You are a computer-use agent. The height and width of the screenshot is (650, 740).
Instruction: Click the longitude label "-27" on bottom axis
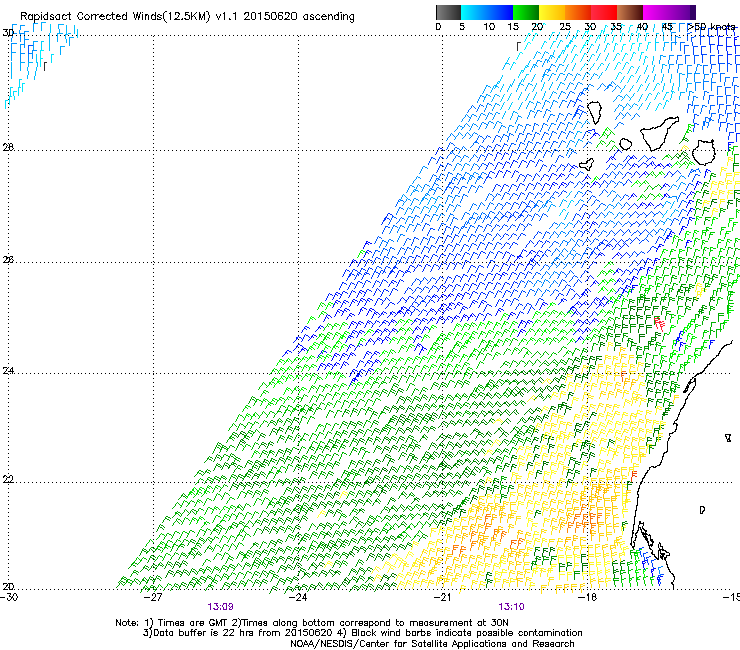coord(153,598)
